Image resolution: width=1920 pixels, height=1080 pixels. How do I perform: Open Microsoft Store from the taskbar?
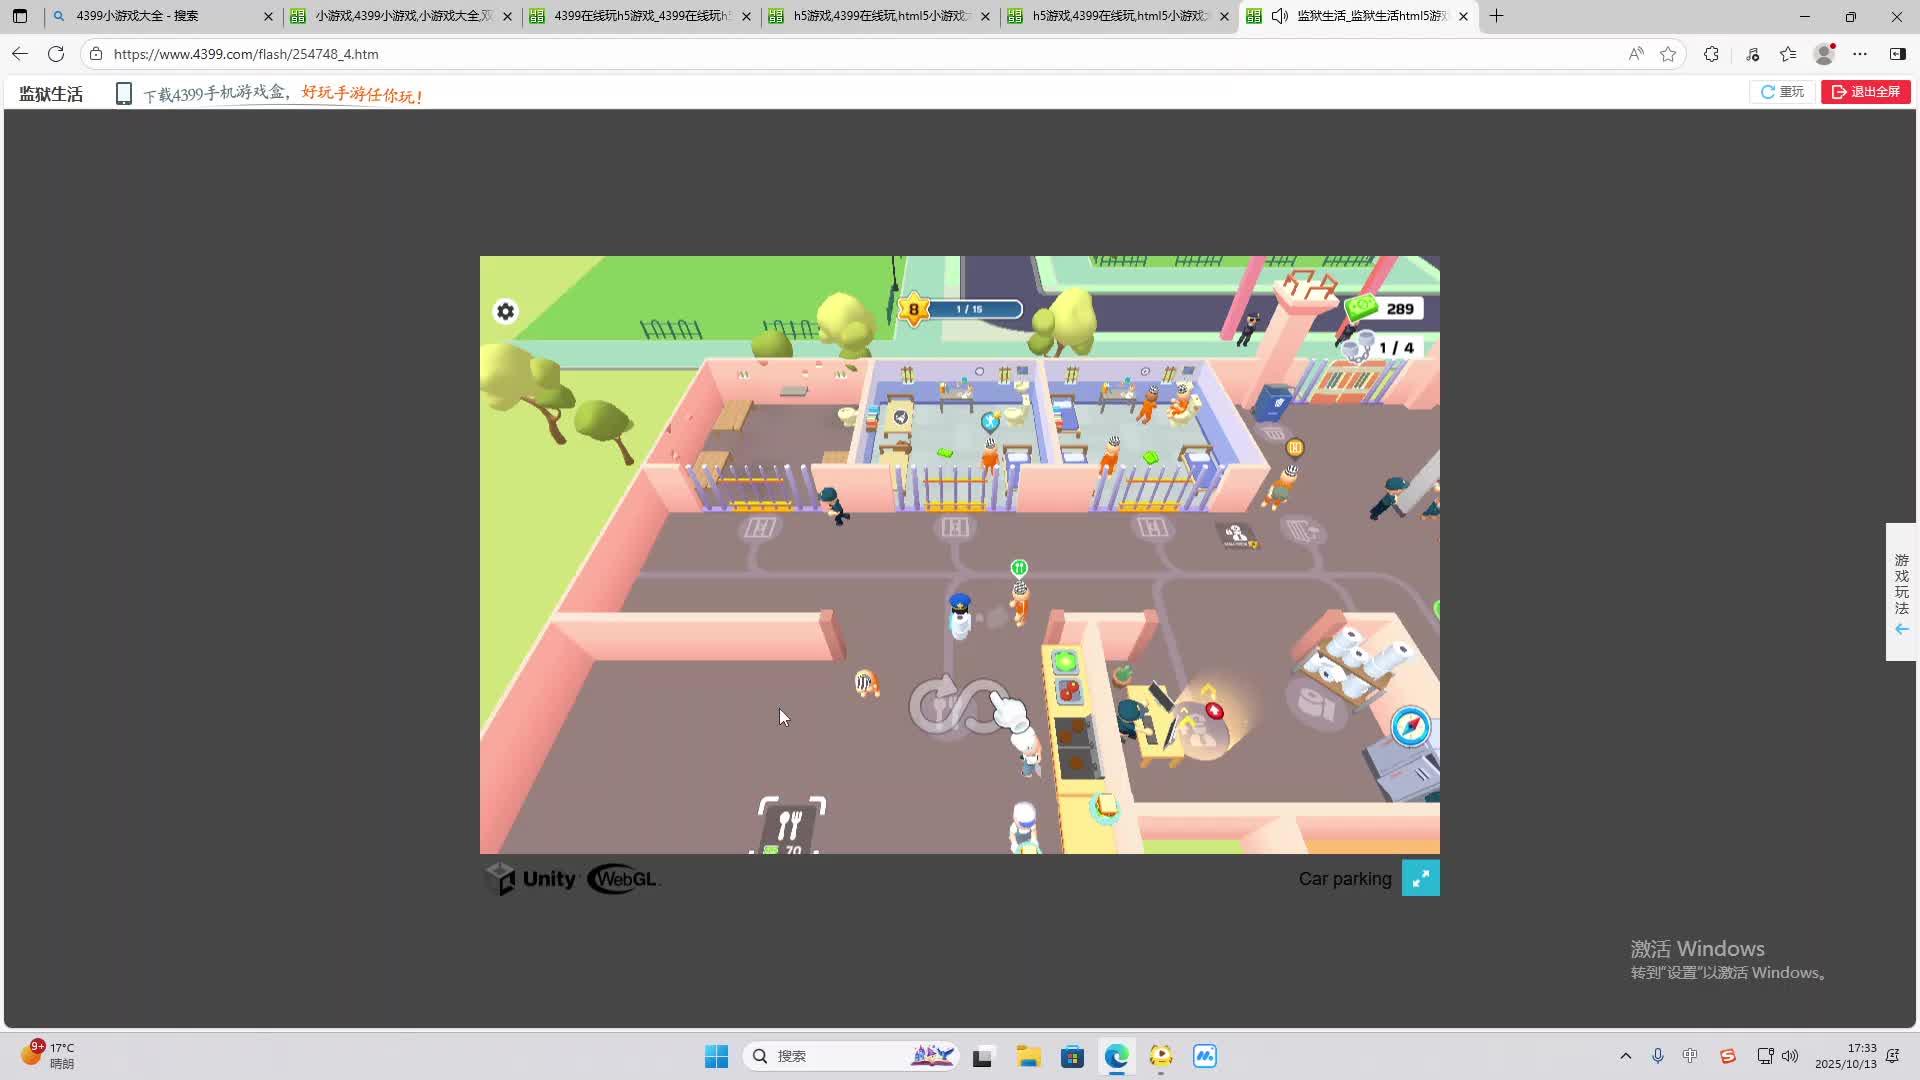point(1072,1056)
